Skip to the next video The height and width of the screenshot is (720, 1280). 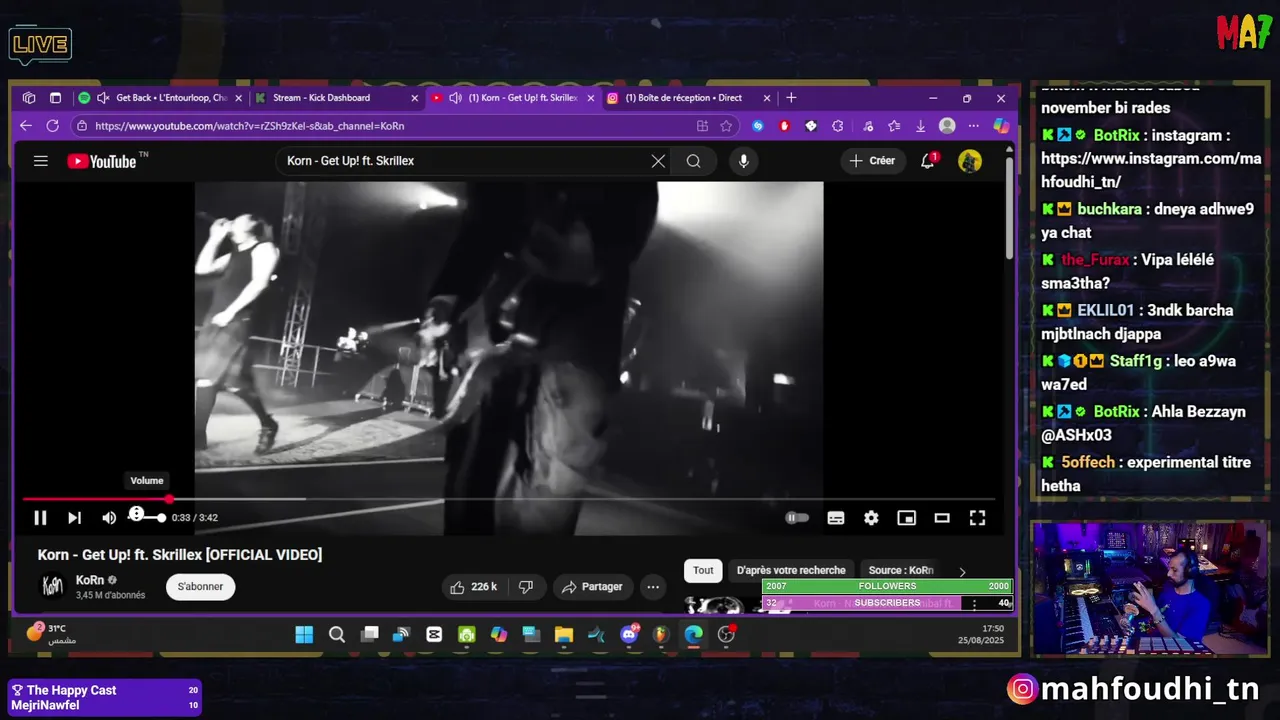pyautogui.click(x=74, y=518)
